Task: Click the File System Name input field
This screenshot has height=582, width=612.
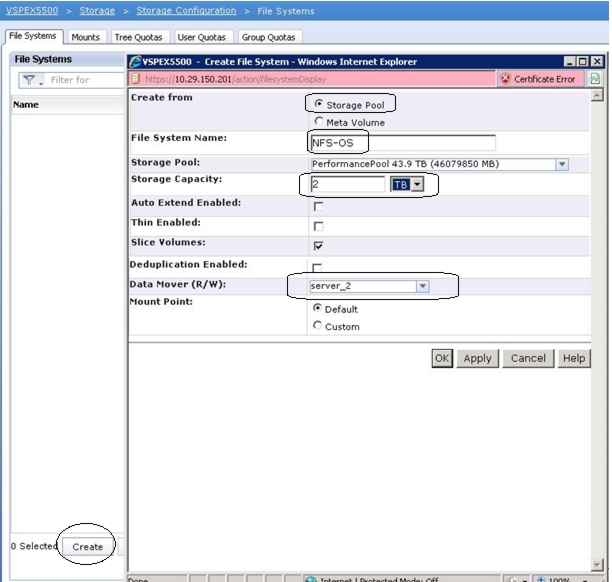Action: [403, 143]
